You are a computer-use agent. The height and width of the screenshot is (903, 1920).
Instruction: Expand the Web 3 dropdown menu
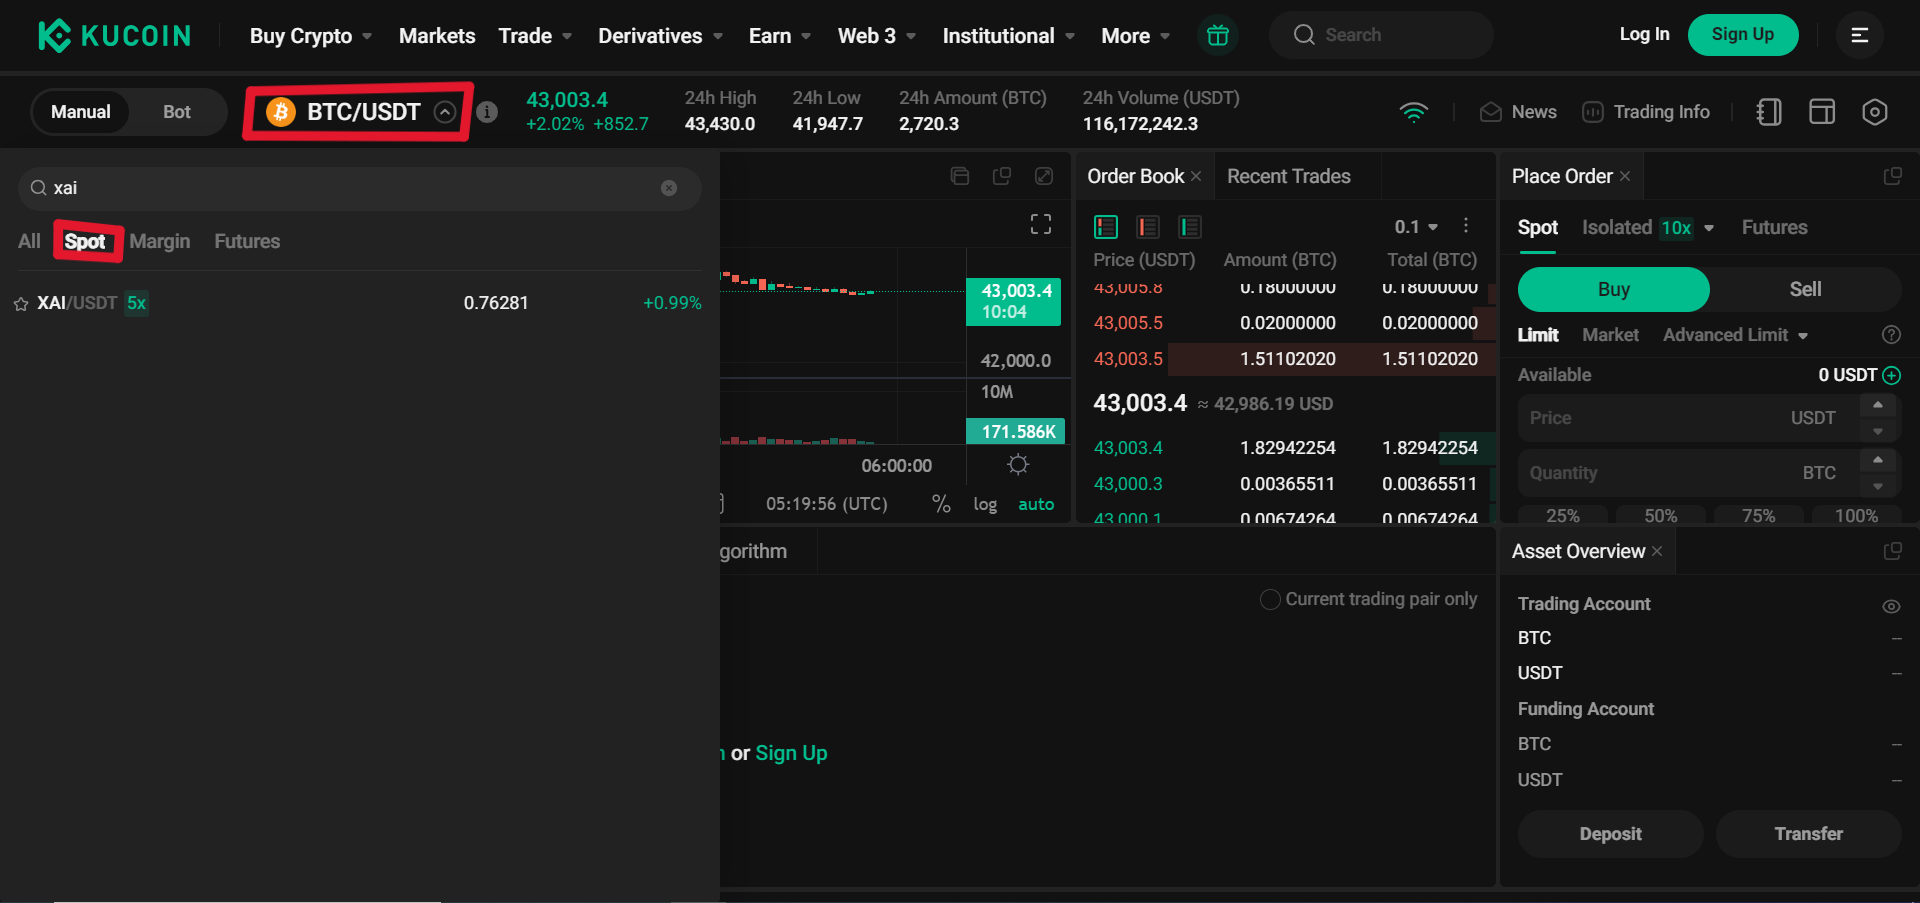pyautogui.click(x=877, y=36)
